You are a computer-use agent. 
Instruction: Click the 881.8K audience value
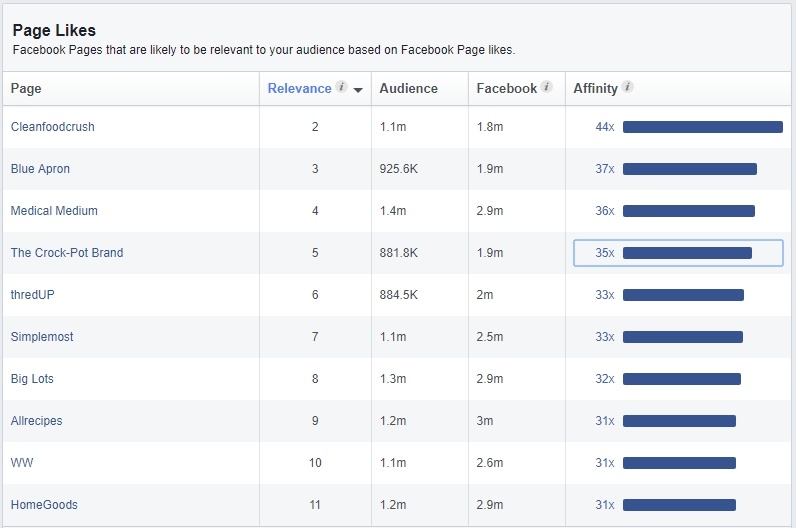(x=399, y=252)
